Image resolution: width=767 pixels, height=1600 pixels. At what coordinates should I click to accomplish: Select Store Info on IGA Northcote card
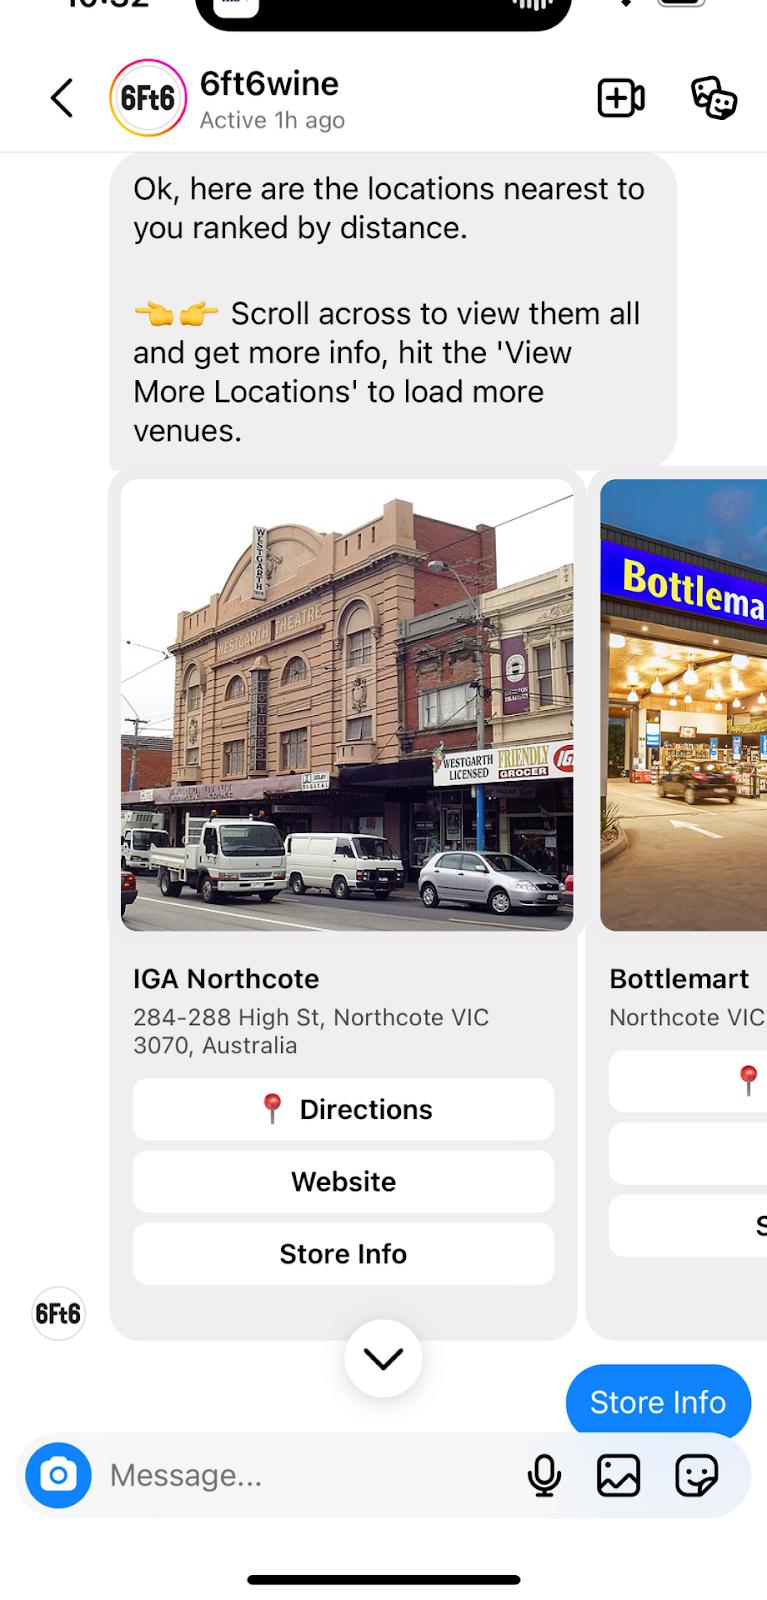(343, 1253)
